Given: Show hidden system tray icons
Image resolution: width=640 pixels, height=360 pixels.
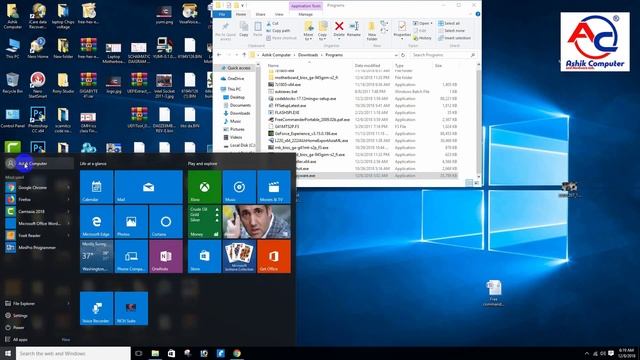Looking at the screenshot, I should coord(587,353).
